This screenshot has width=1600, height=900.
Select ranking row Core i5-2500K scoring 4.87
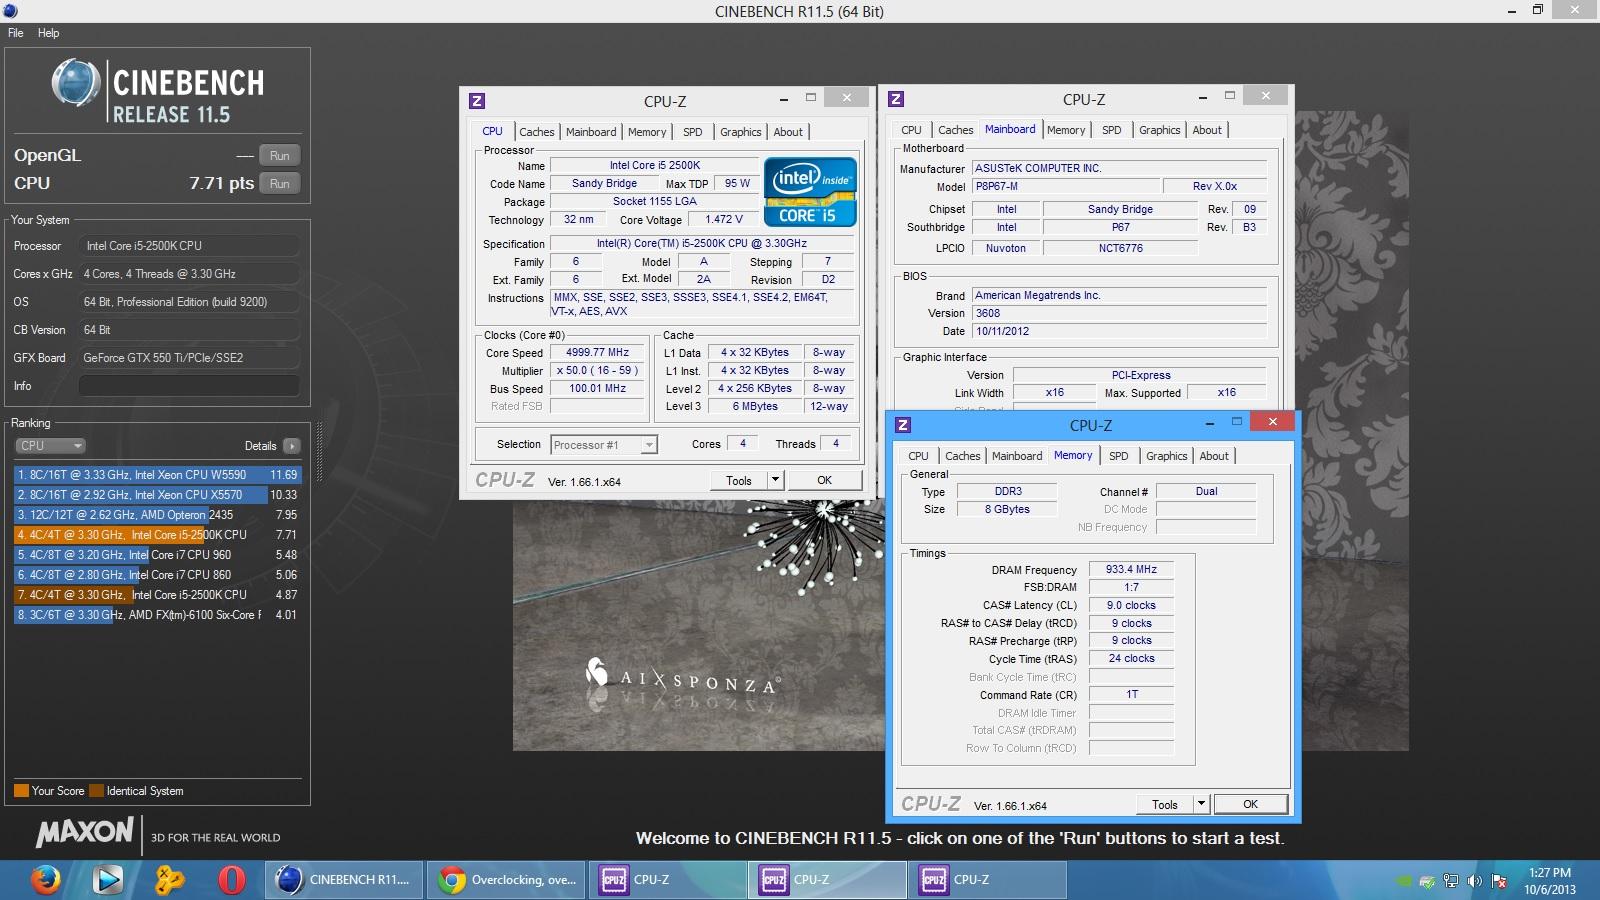157,595
